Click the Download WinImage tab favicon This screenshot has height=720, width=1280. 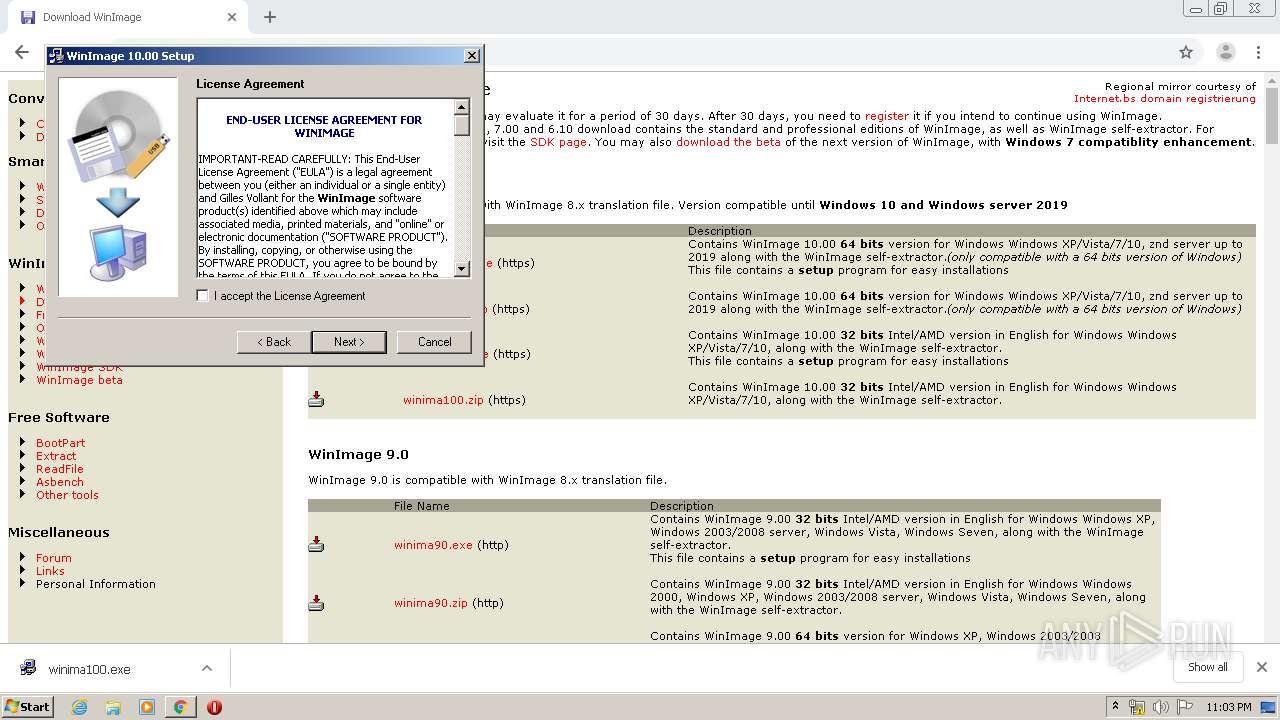(28, 17)
